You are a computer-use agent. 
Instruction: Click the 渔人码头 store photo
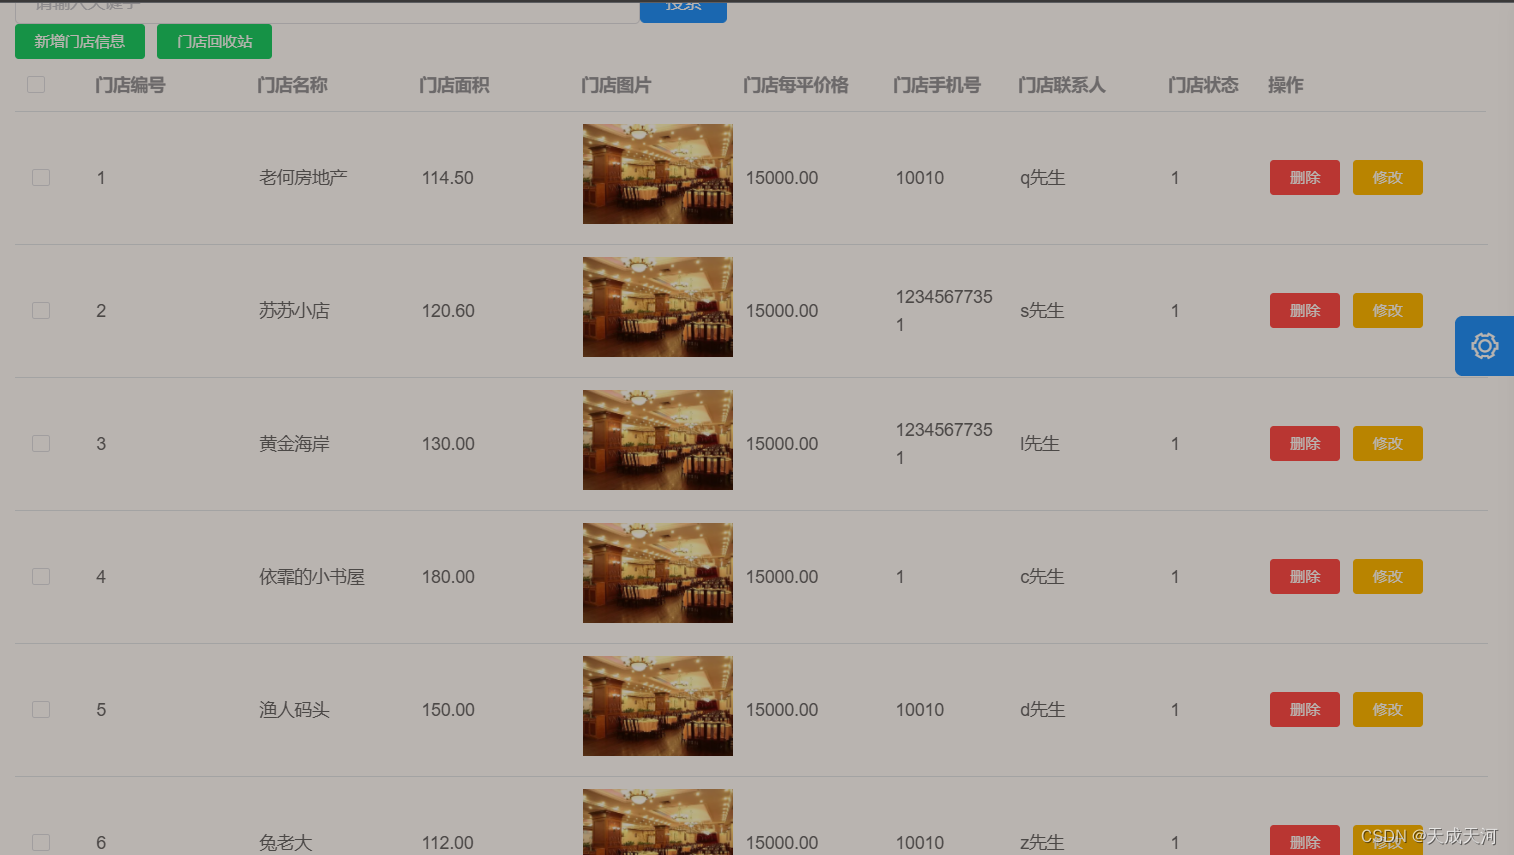[x=658, y=706]
